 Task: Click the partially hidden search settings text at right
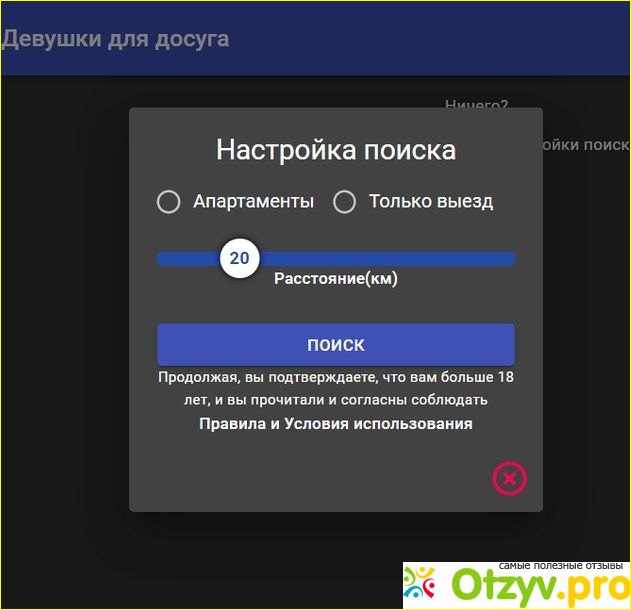click(x=585, y=145)
